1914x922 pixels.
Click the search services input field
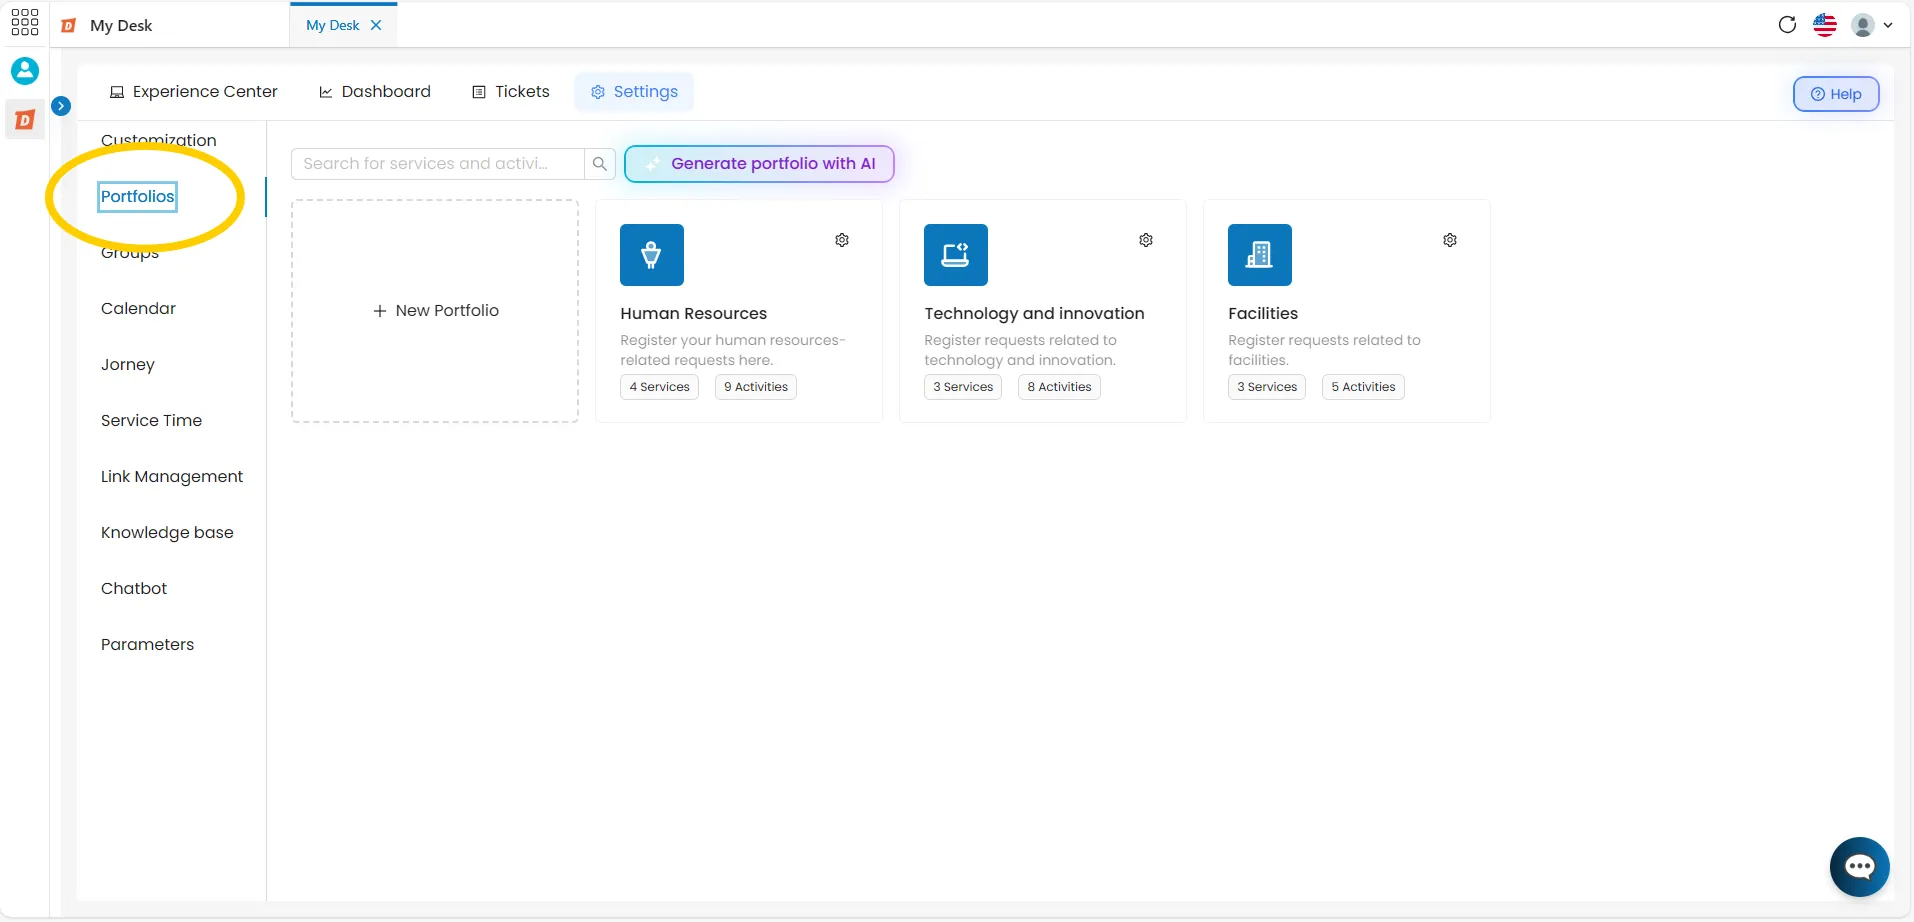(437, 164)
